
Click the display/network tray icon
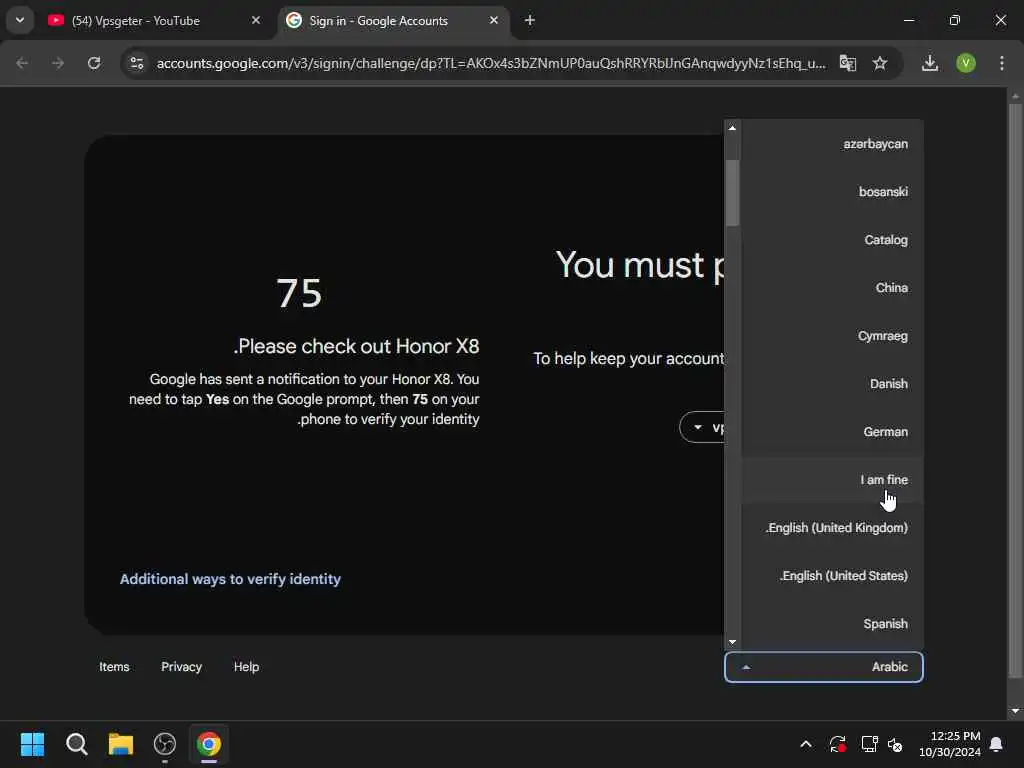click(x=869, y=744)
